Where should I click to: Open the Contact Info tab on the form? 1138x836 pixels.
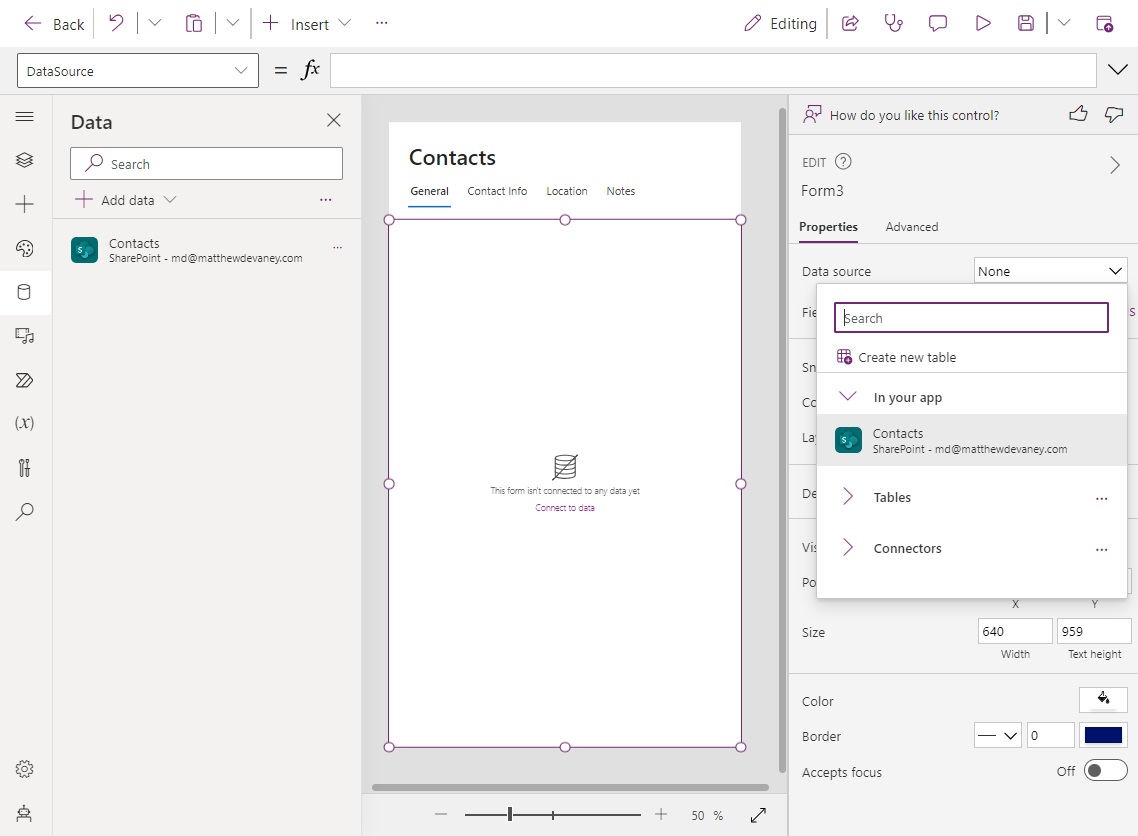[x=497, y=191]
